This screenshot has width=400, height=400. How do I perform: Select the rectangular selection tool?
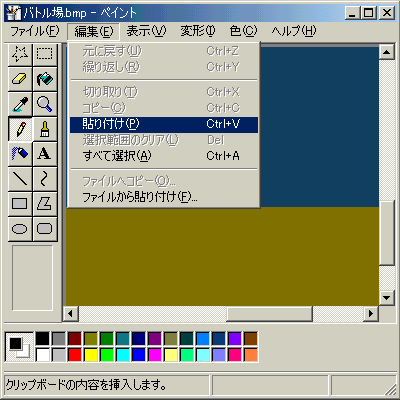coord(45,54)
